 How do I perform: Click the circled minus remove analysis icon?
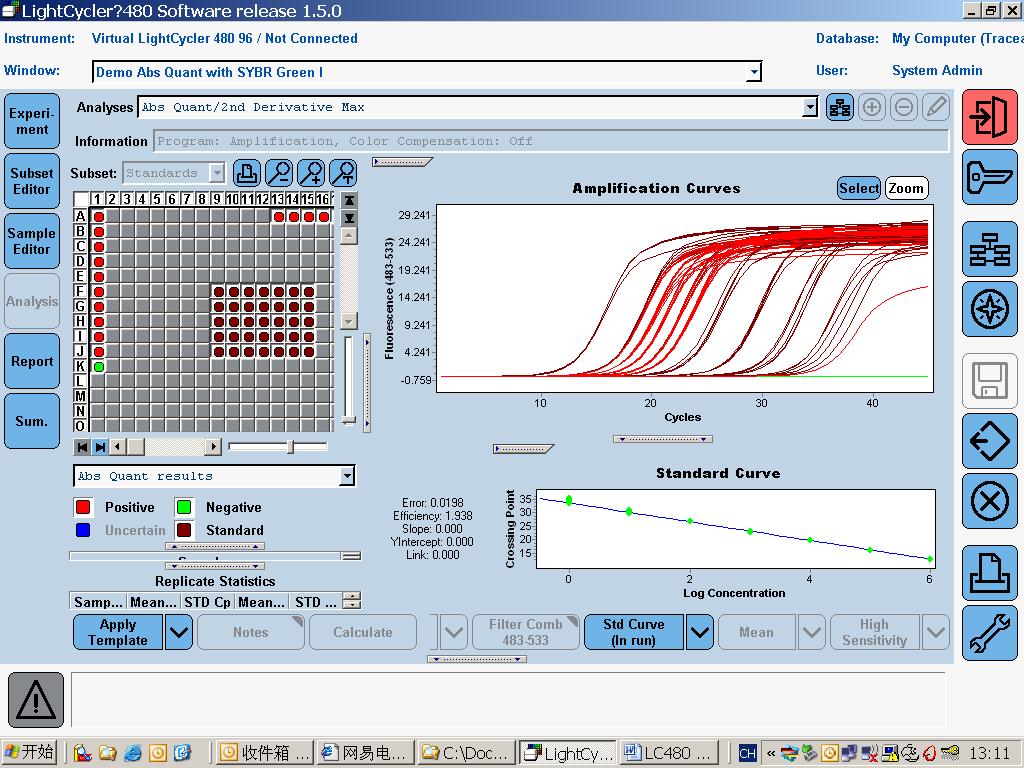click(x=904, y=107)
